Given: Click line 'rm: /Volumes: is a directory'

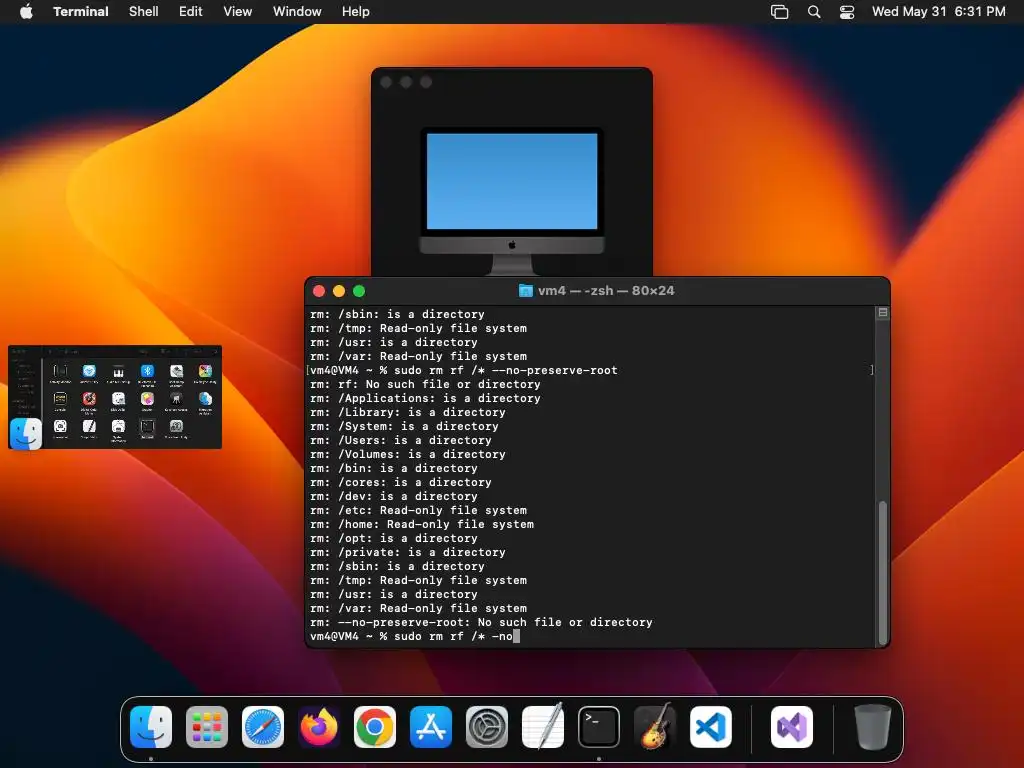Looking at the screenshot, I should point(408,455).
